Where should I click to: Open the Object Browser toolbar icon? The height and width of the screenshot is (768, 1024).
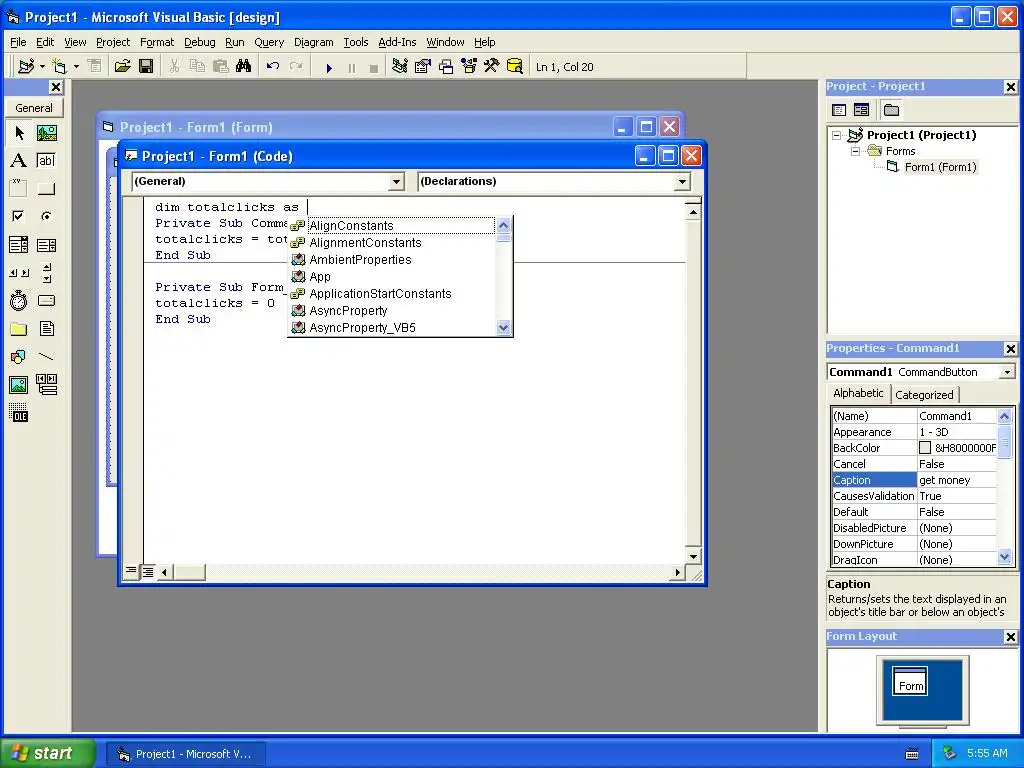(469, 66)
